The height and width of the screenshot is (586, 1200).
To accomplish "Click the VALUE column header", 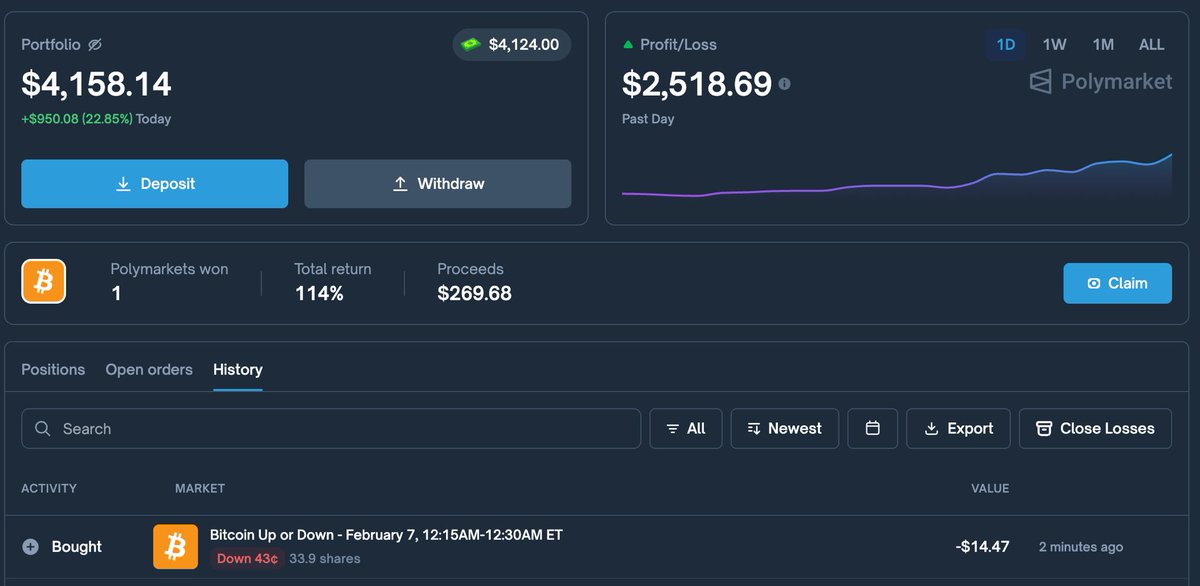I will tap(990, 488).
